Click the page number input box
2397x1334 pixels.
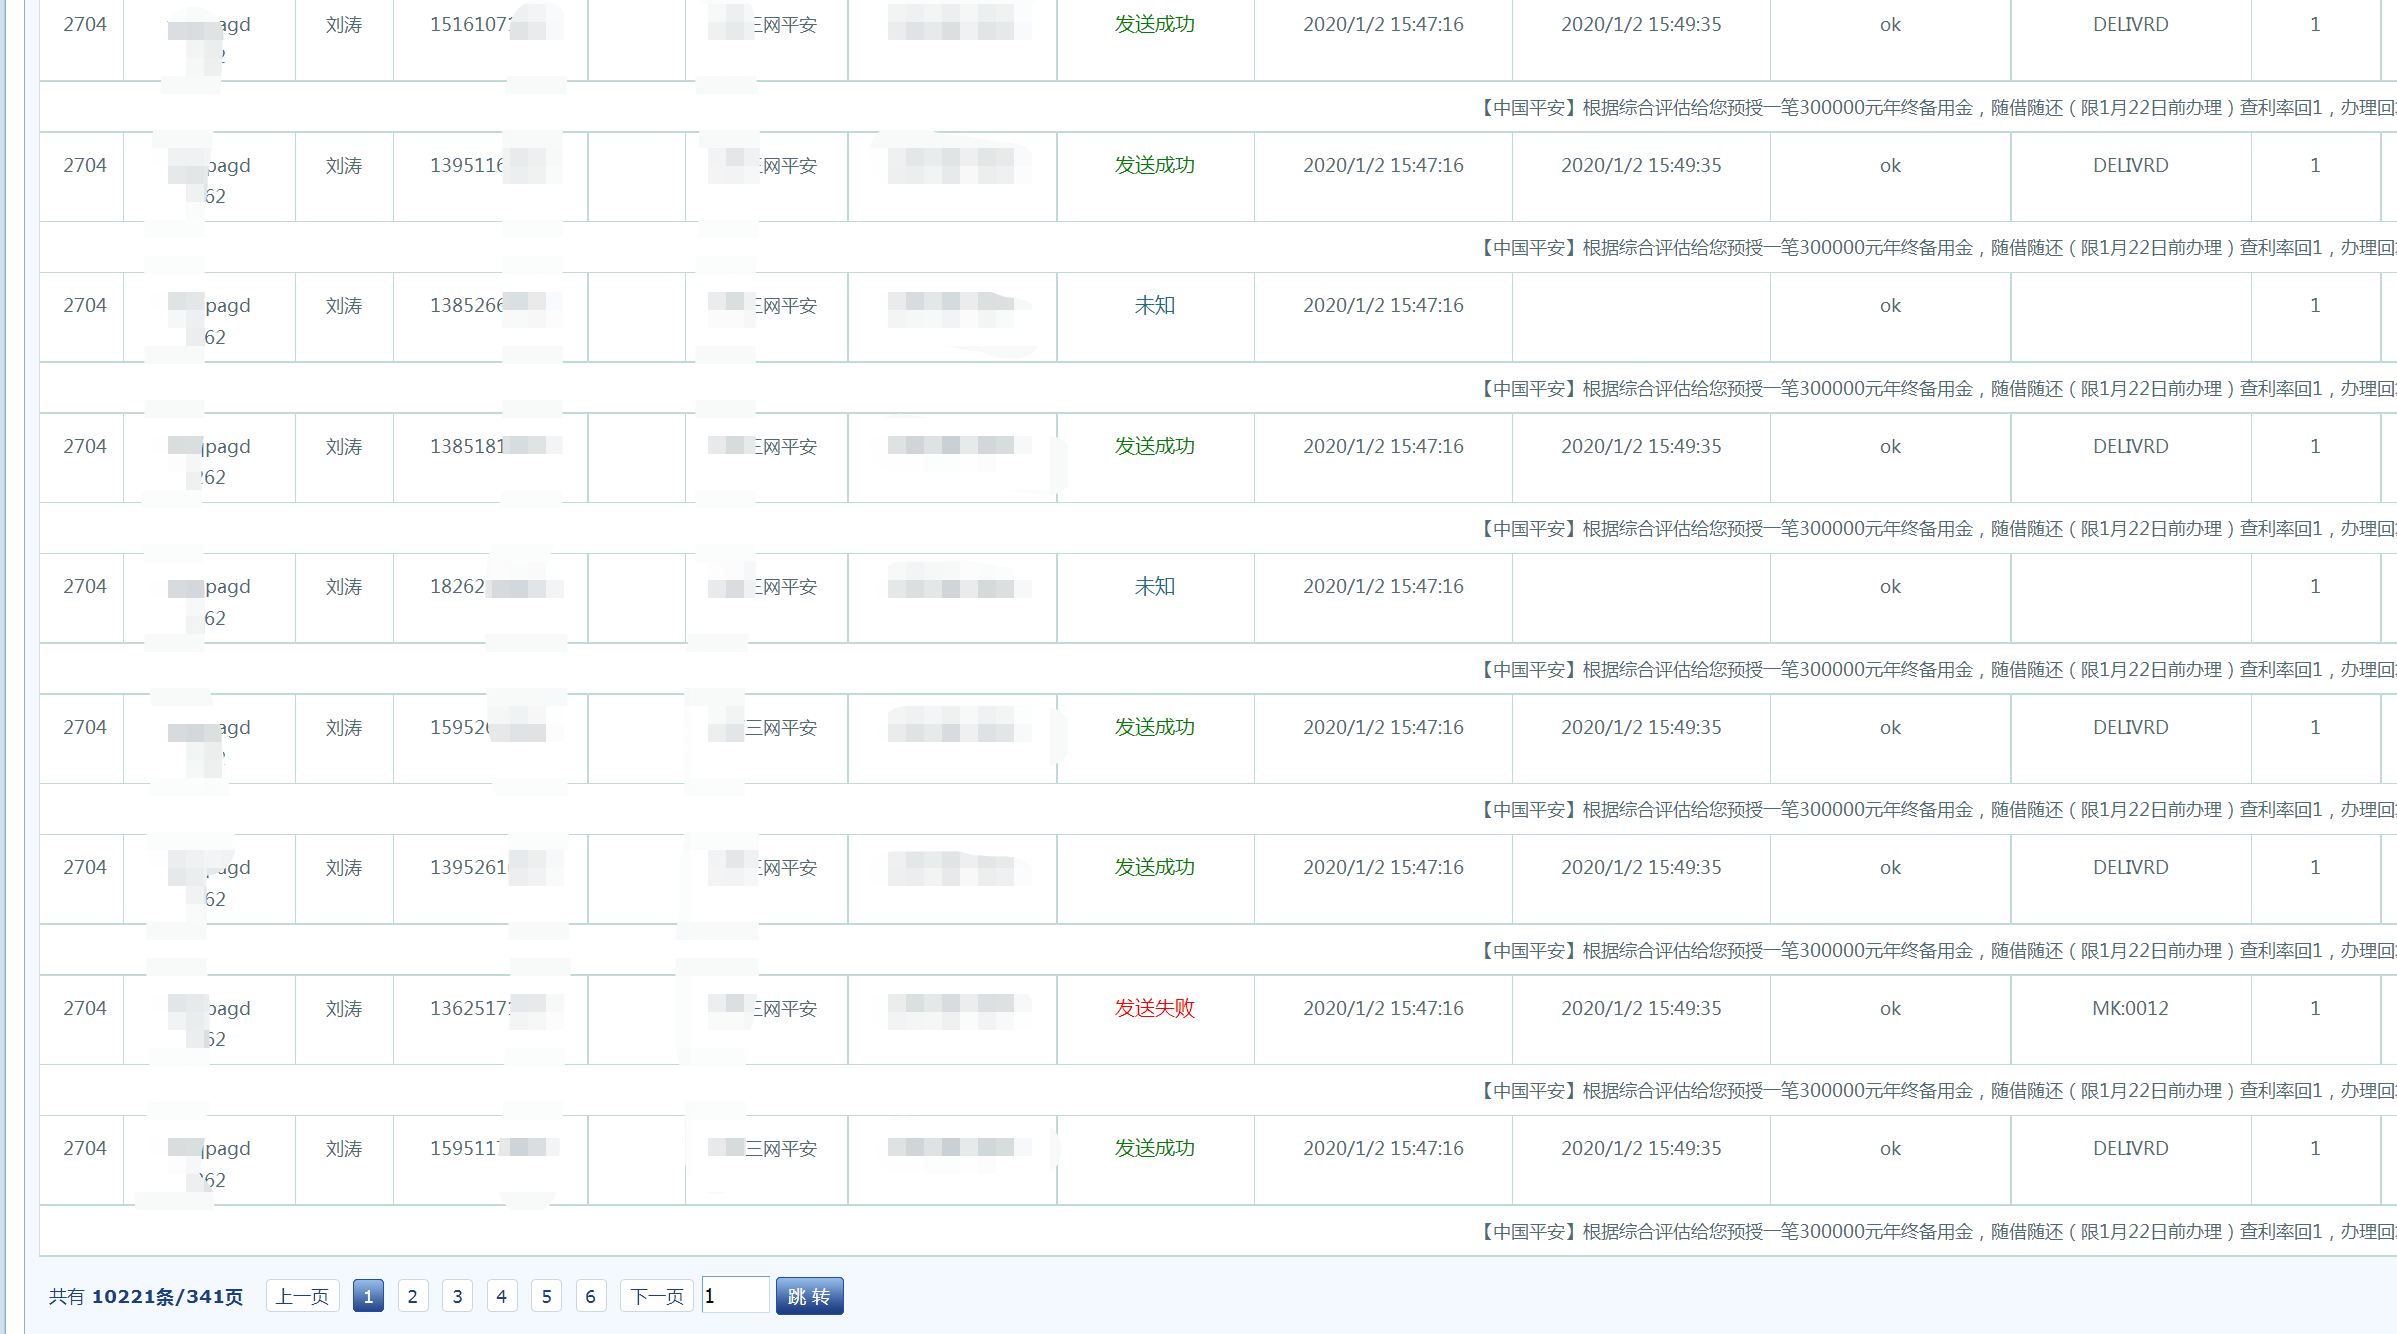(735, 1294)
